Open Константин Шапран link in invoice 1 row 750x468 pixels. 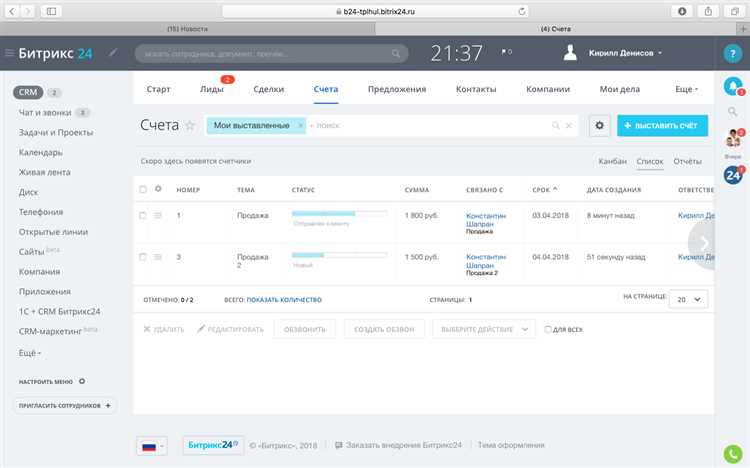coord(486,220)
